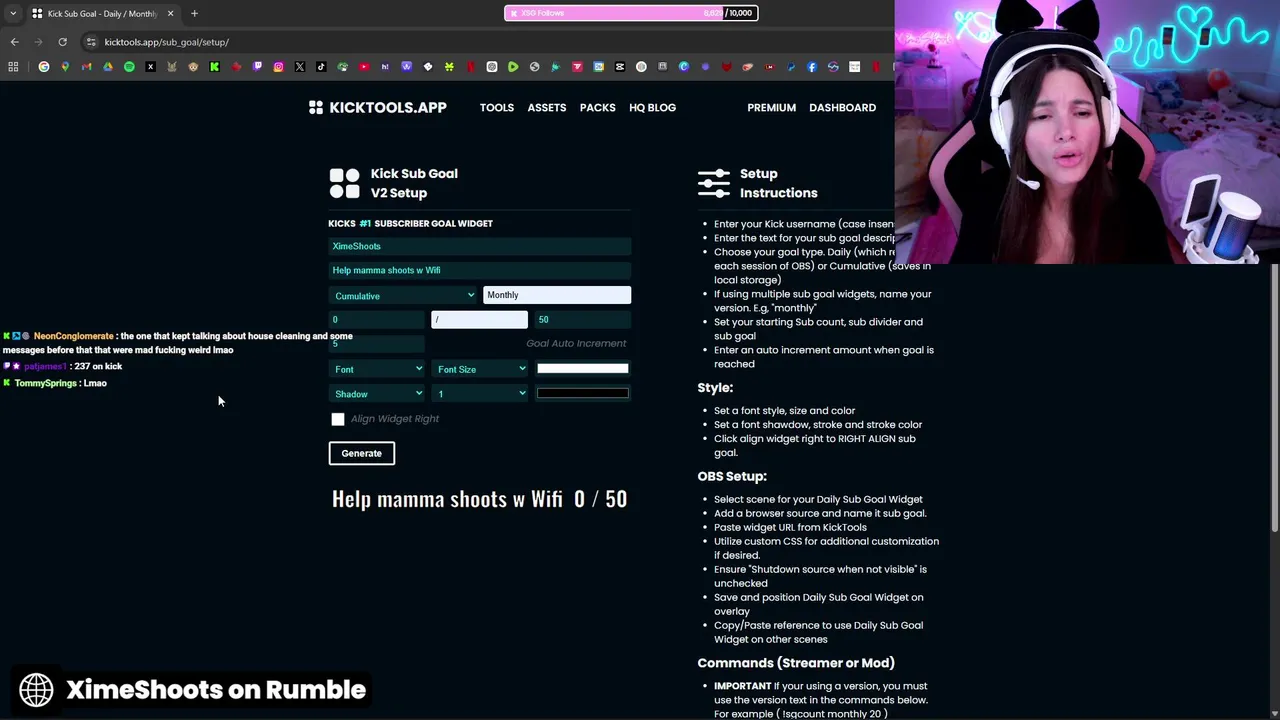The width and height of the screenshot is (1280, 720).
Task: Click the KICKTOOLS.APP logo
Action: [x=378, y=107]
